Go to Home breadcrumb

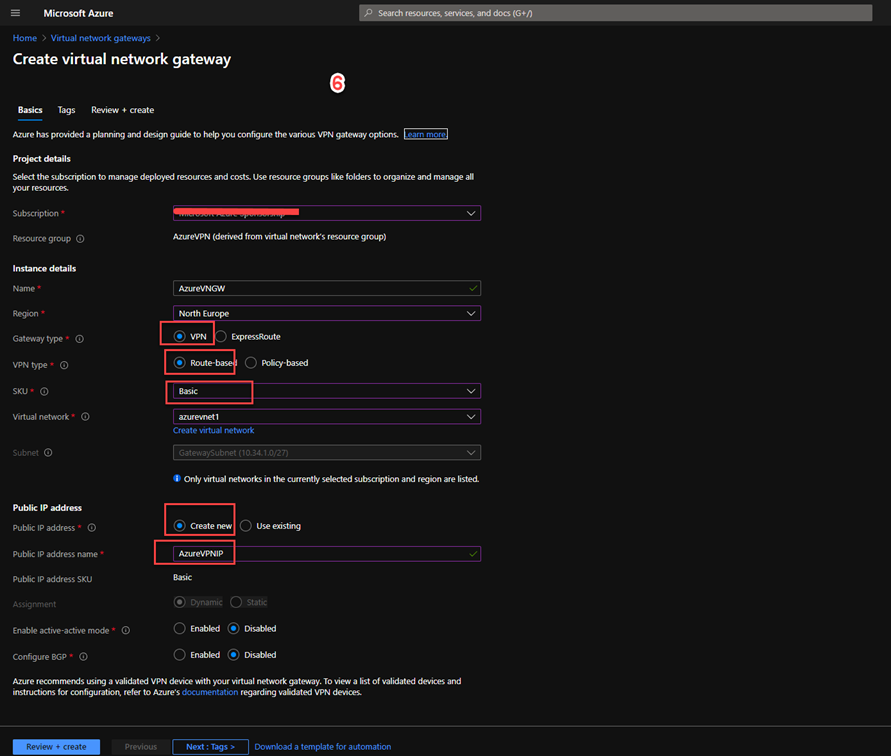(24, 38)
